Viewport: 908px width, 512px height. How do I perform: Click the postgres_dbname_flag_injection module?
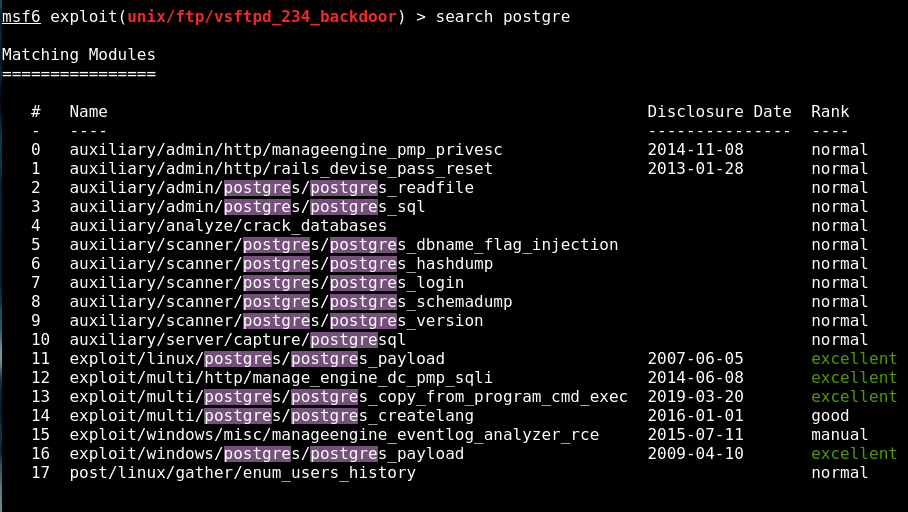[x=343, y=245]
